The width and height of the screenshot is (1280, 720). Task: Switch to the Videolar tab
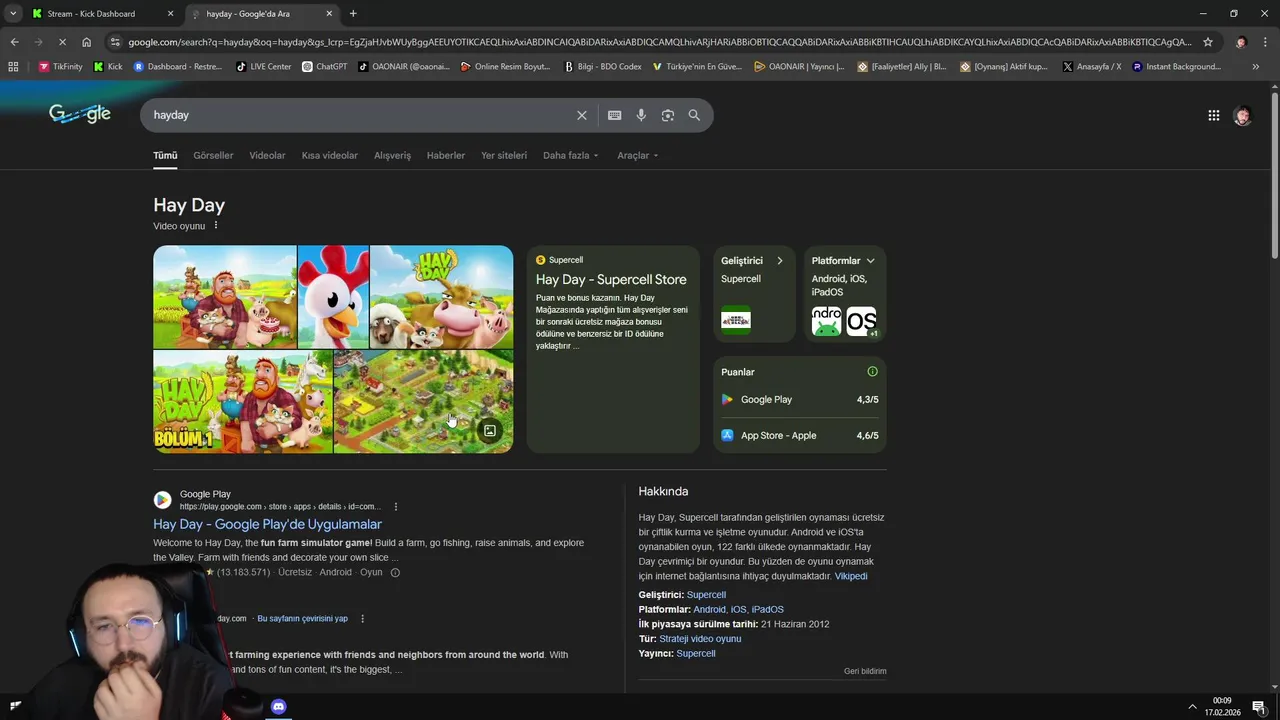[267, 155]
